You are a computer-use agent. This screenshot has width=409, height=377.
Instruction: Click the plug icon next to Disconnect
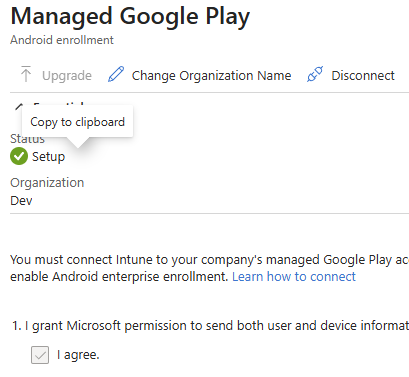(315, 74)
